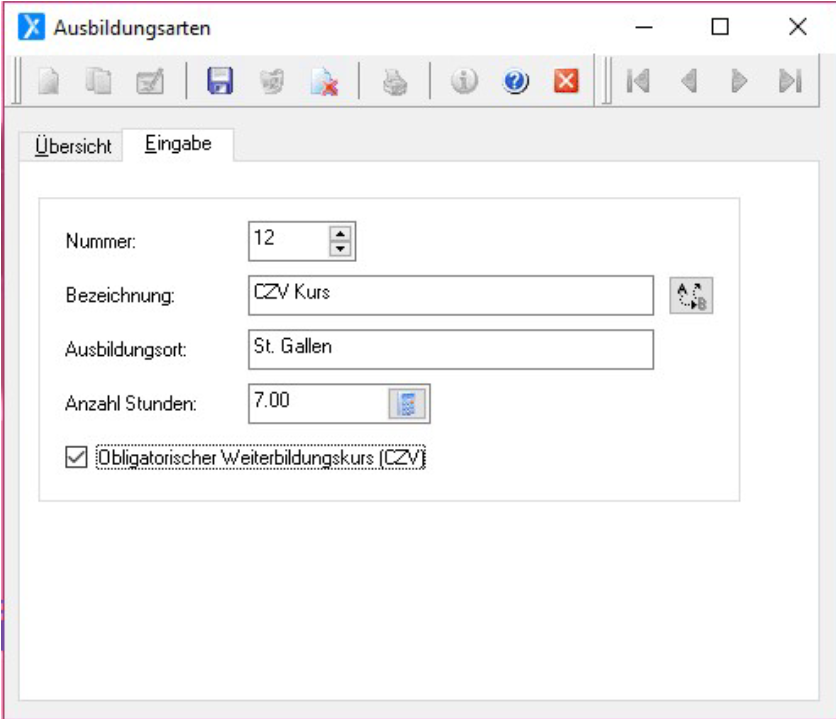Click the new record blank page icon
This screenshot has width=836, height=719.
point(48,83)
